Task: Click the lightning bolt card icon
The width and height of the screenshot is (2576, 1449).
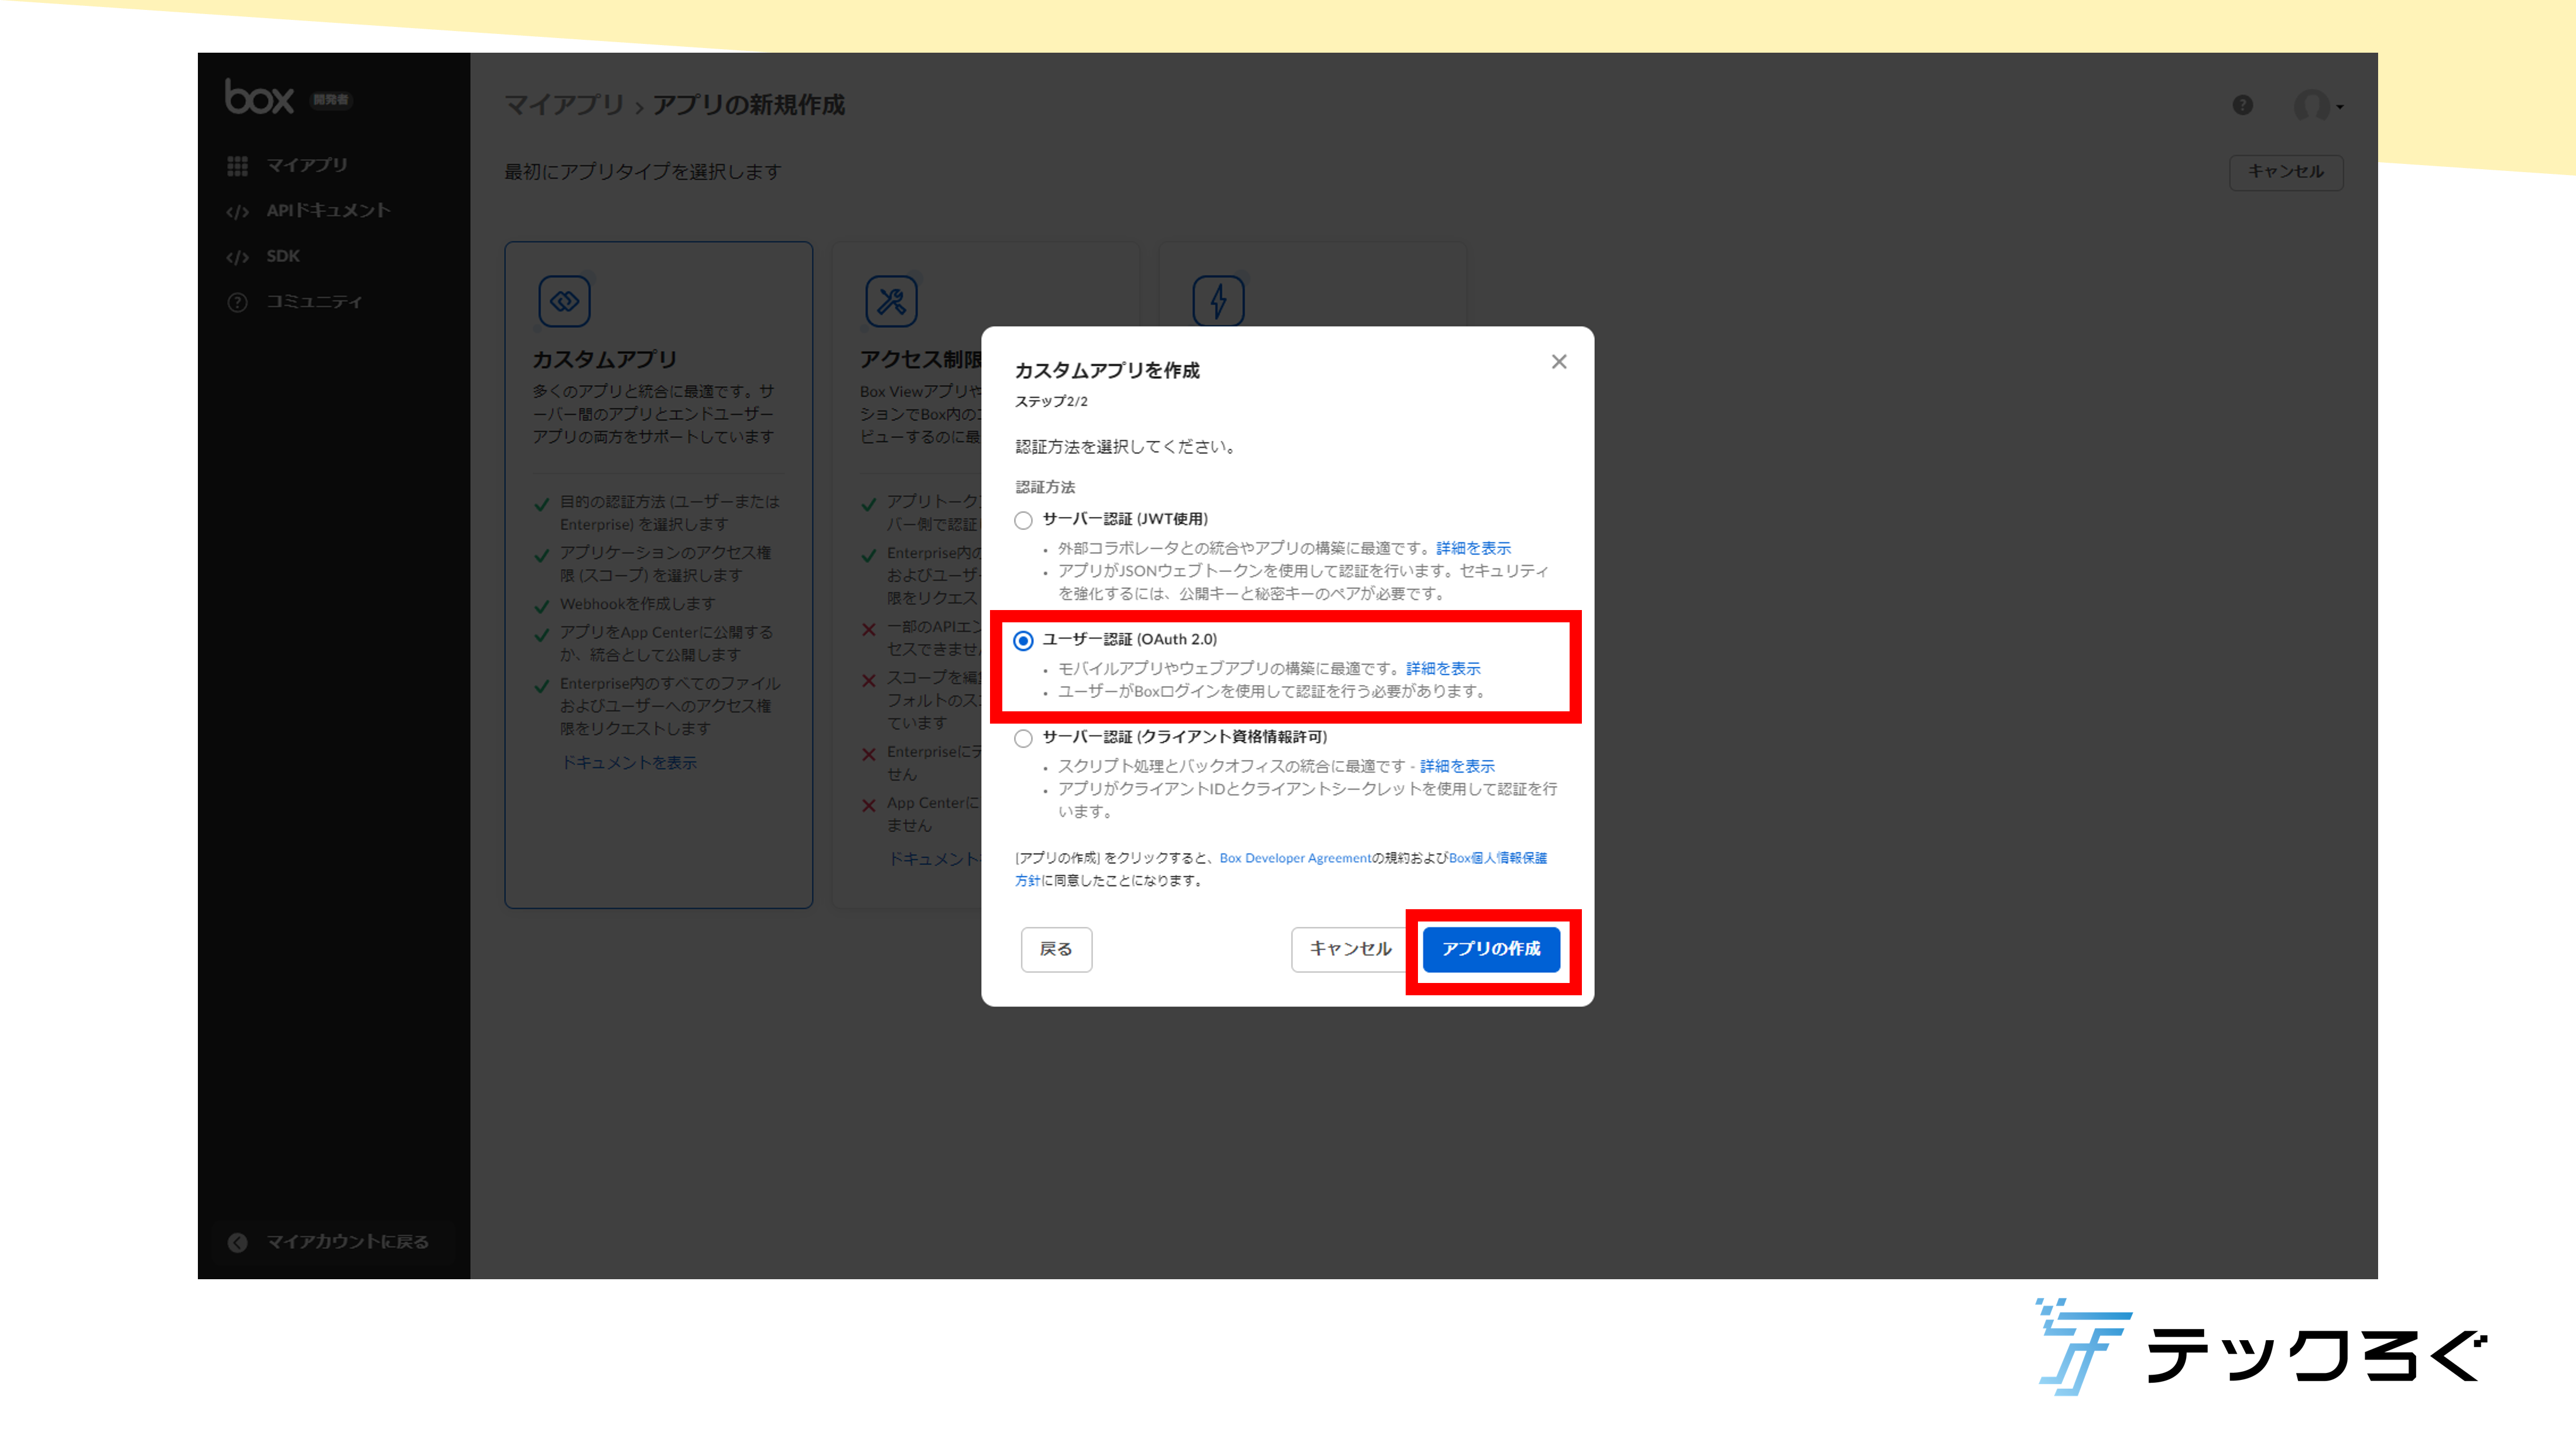Action: click(1218, 301)
